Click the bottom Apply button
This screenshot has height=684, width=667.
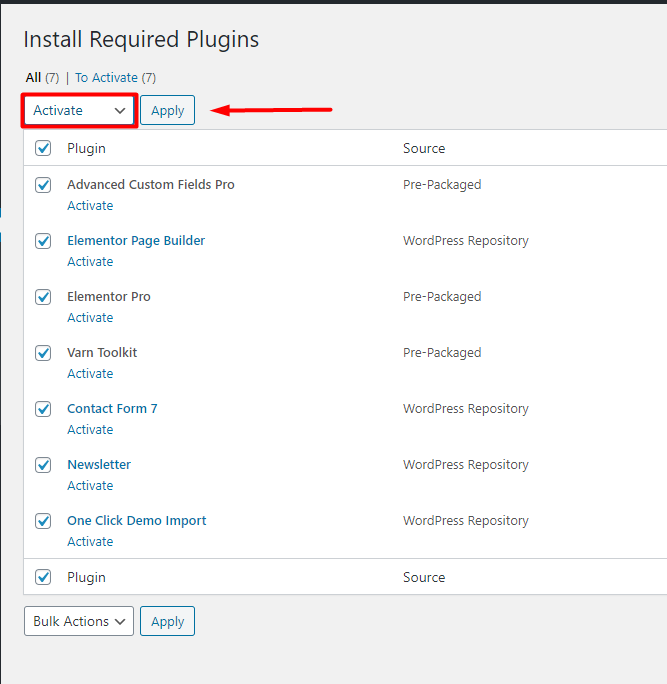click(167, 621)
